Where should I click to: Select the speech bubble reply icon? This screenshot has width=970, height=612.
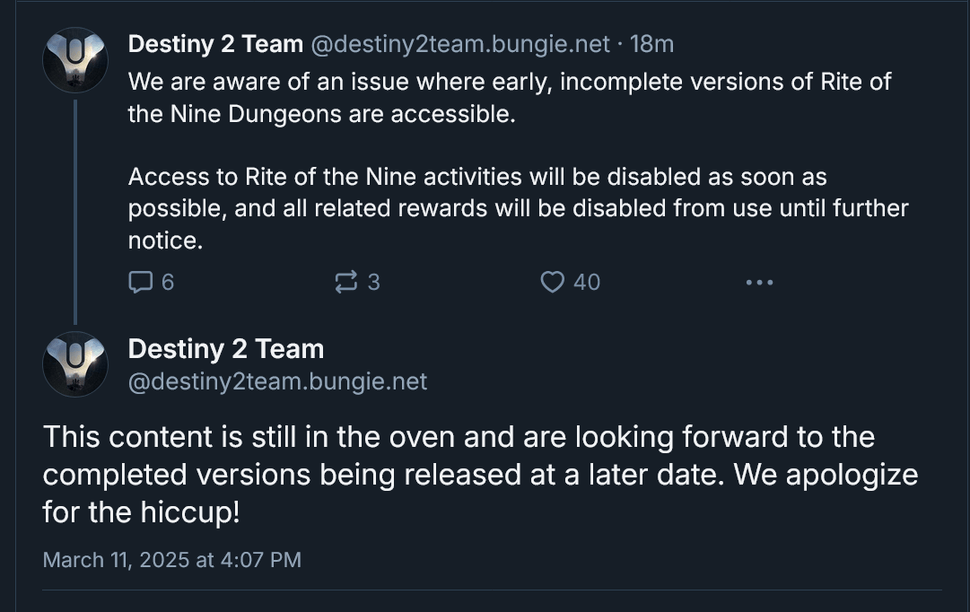point(140,282)
